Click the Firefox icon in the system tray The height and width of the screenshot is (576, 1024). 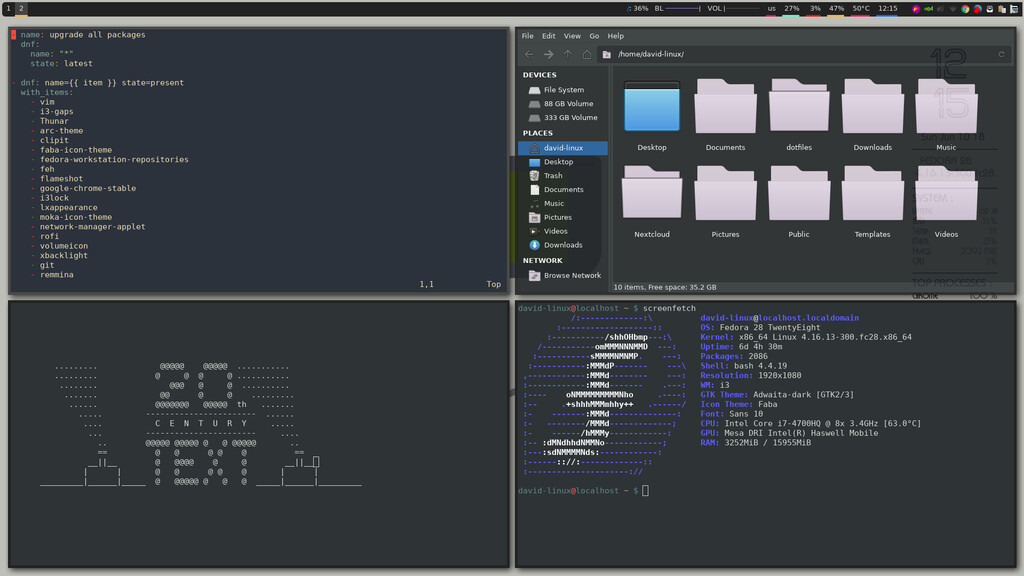[917, 8]
